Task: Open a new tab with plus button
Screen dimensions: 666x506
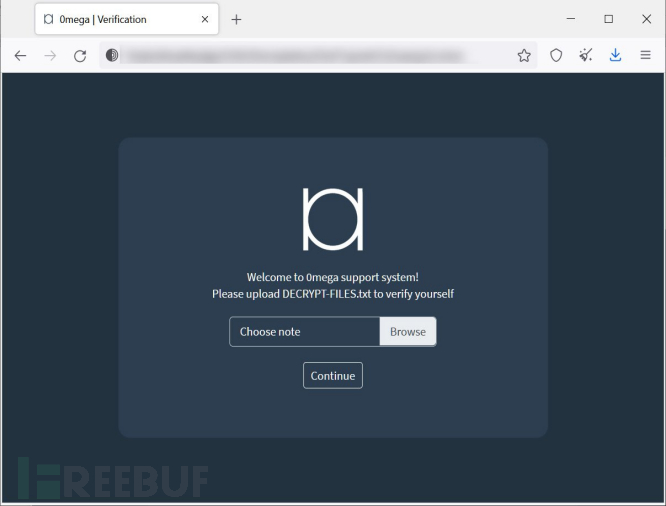Action: coord(237,20)
